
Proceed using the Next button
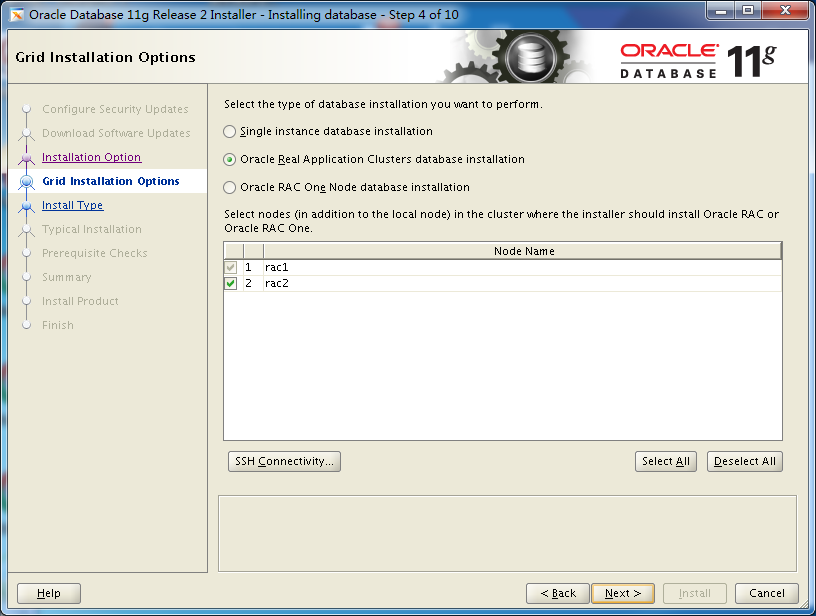[622, 592]
